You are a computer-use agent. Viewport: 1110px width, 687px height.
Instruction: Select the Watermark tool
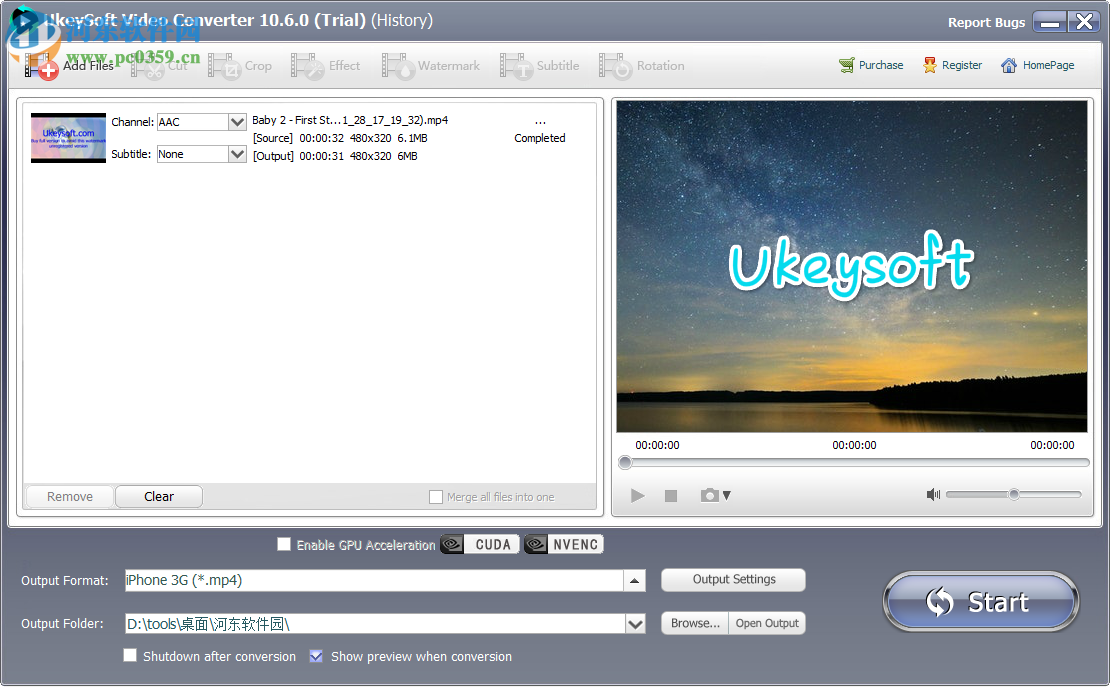point(431,65)
